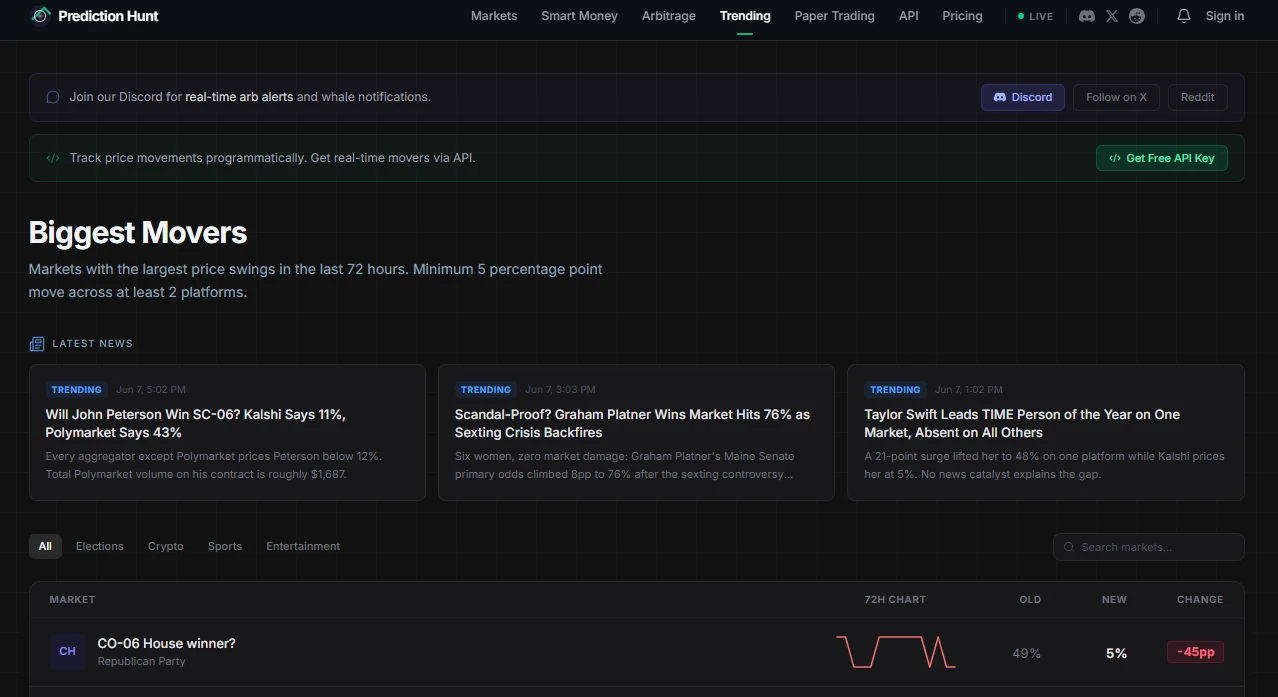Click the Get Free API Key button
Viewport: 1278px width, 697px height.
click(1161, 158)
